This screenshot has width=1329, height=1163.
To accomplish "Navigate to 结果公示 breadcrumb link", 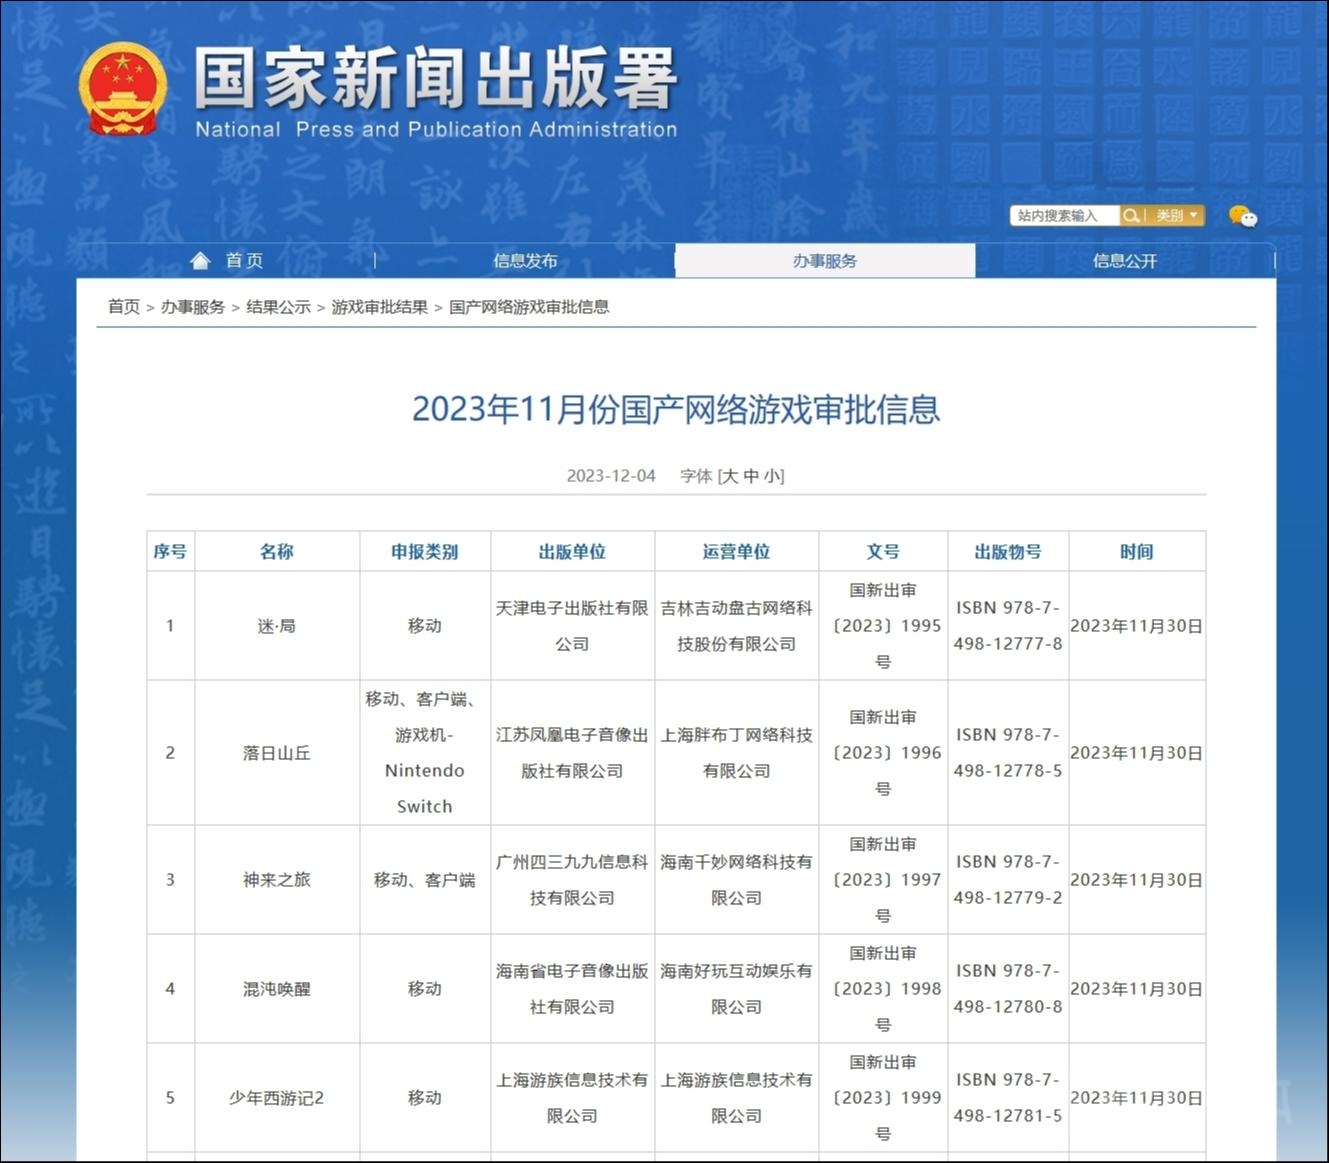I will (278, 307).
